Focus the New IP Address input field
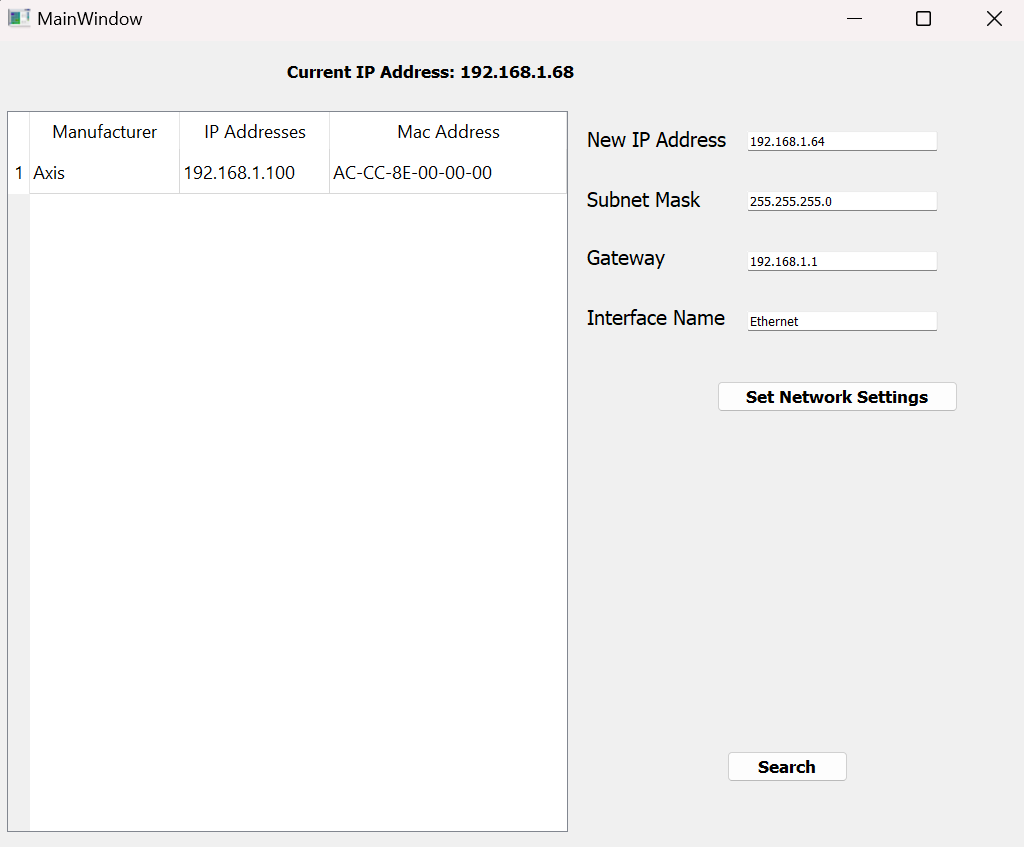The height and width of the screenshot is (847, 1024). 842,142
